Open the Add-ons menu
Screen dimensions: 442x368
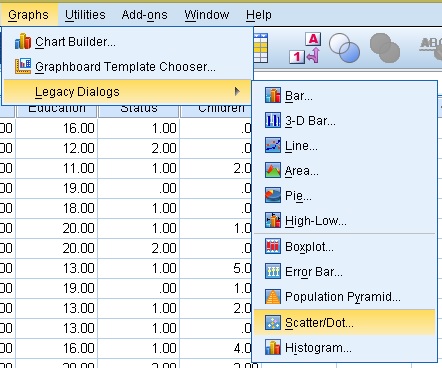click(144, 15)
